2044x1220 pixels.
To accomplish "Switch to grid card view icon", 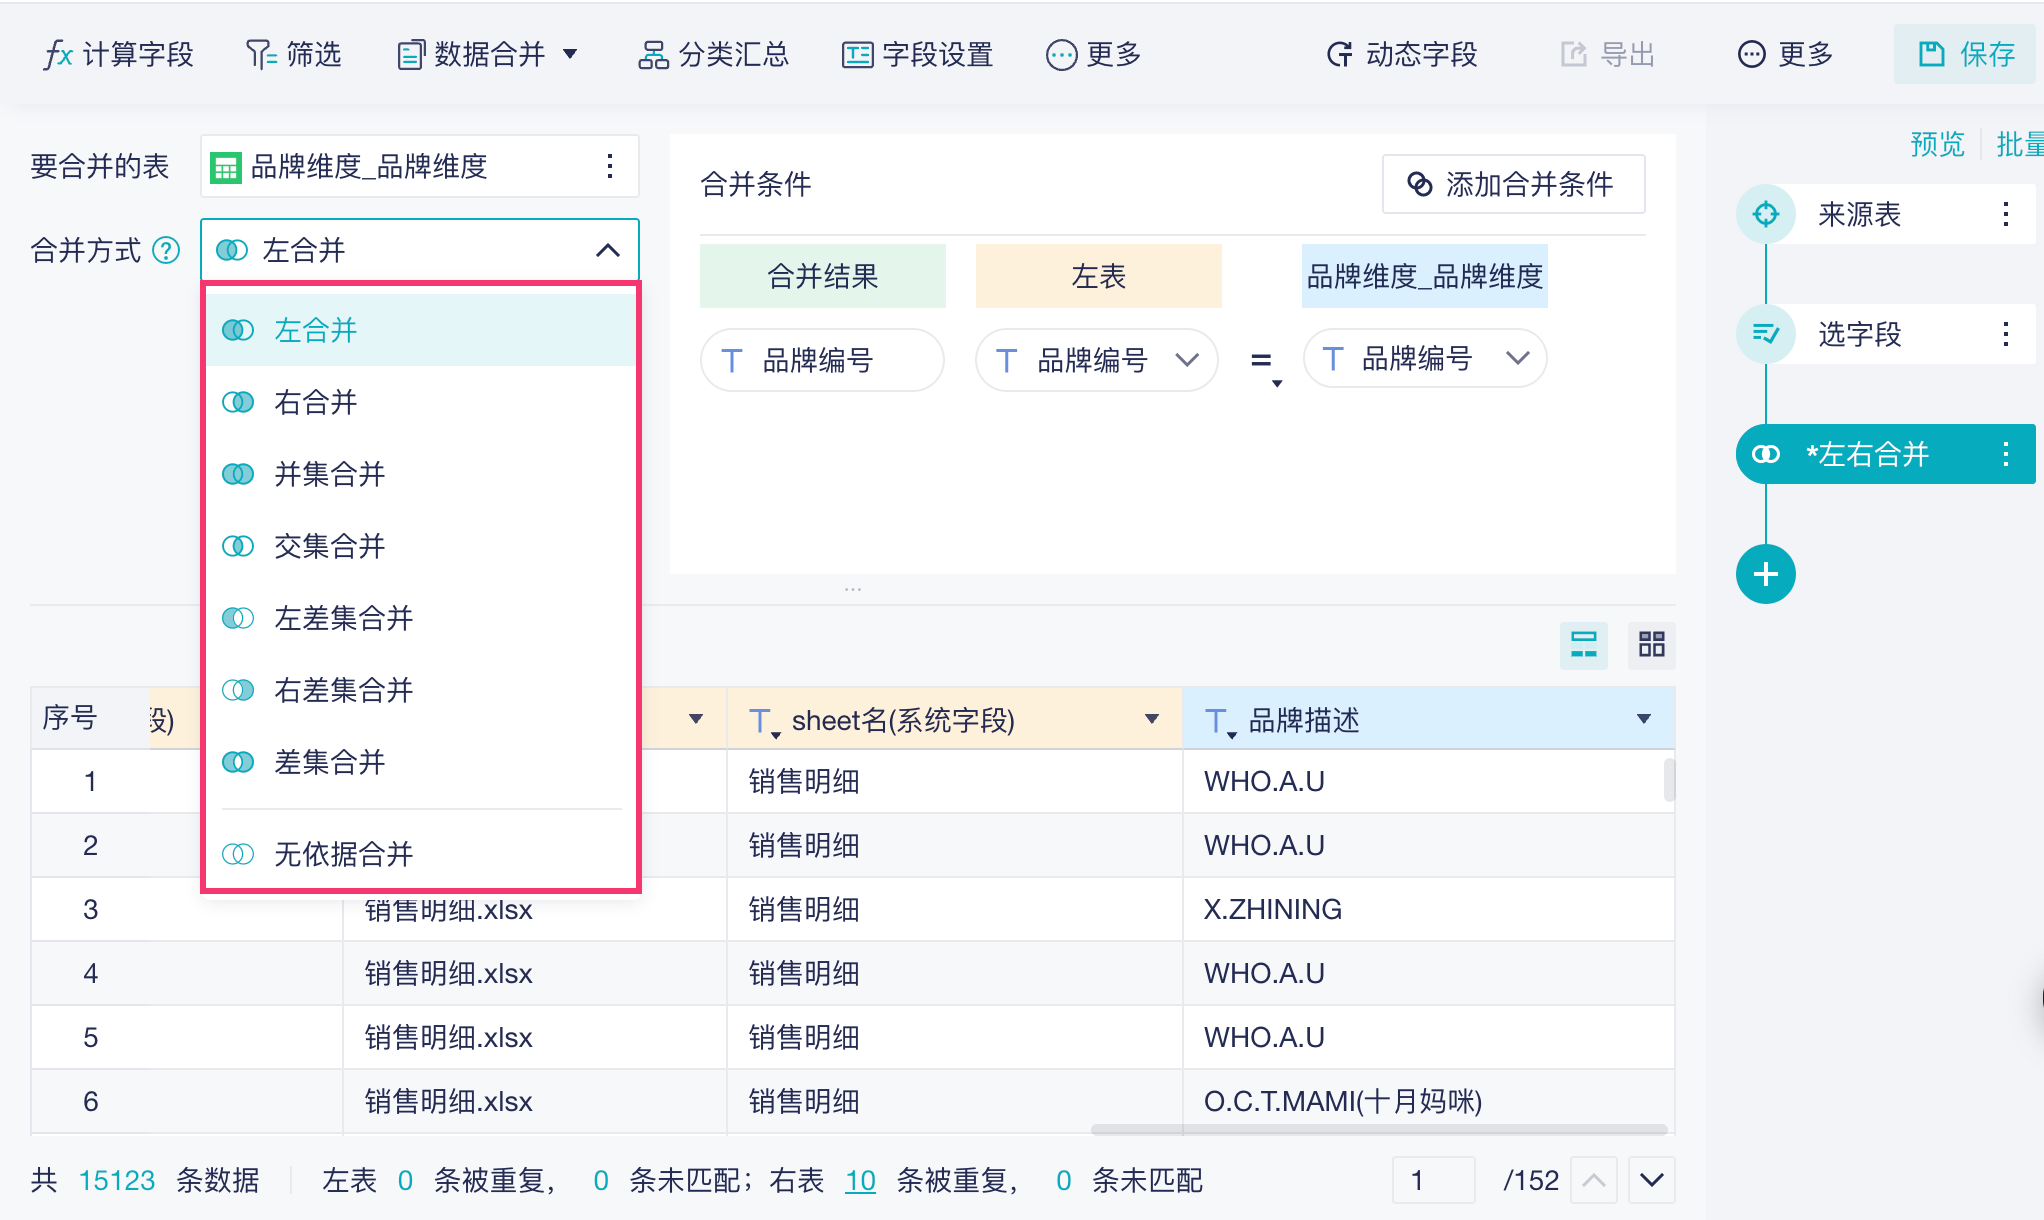I will click(x=1651, y=644).
